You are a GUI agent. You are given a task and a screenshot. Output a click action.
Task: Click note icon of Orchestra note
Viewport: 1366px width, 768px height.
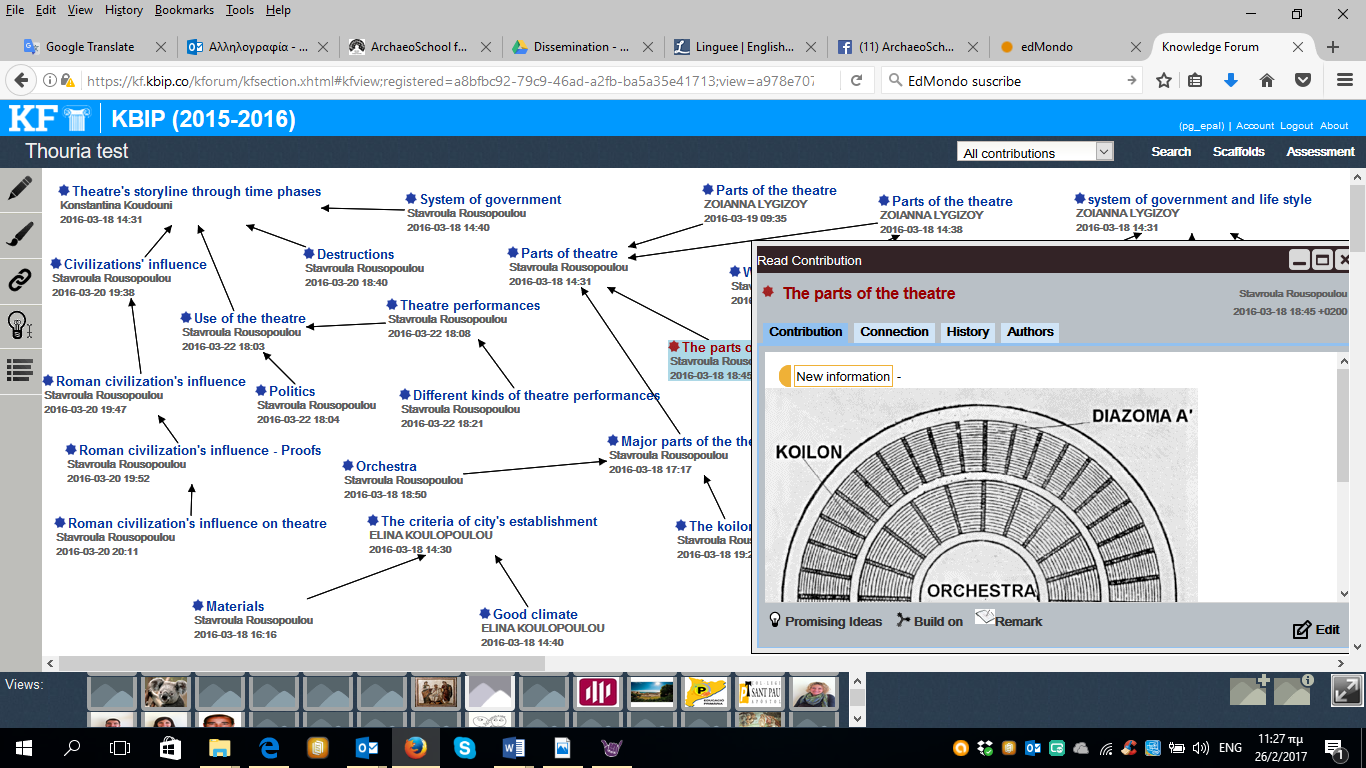coord(349,465)
